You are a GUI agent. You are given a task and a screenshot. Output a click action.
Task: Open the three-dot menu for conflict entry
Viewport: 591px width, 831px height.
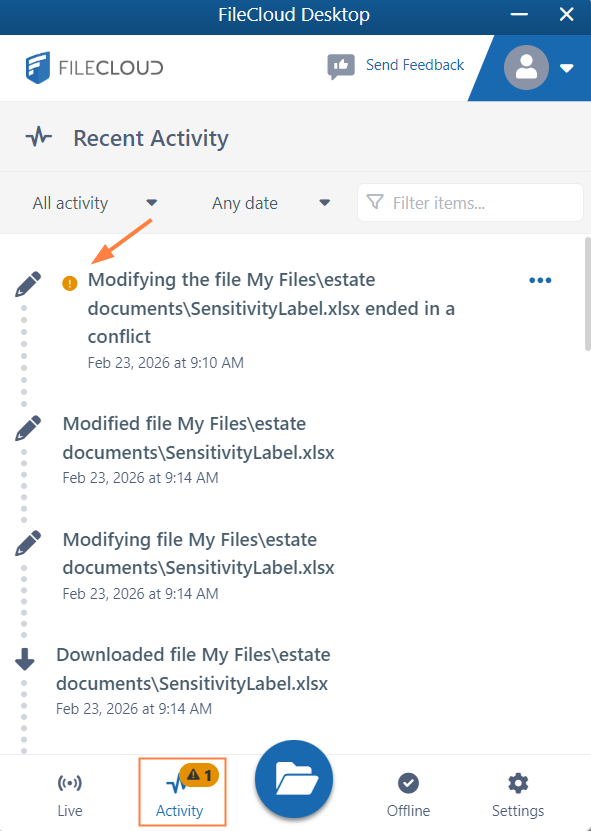(x=540, y=280)
